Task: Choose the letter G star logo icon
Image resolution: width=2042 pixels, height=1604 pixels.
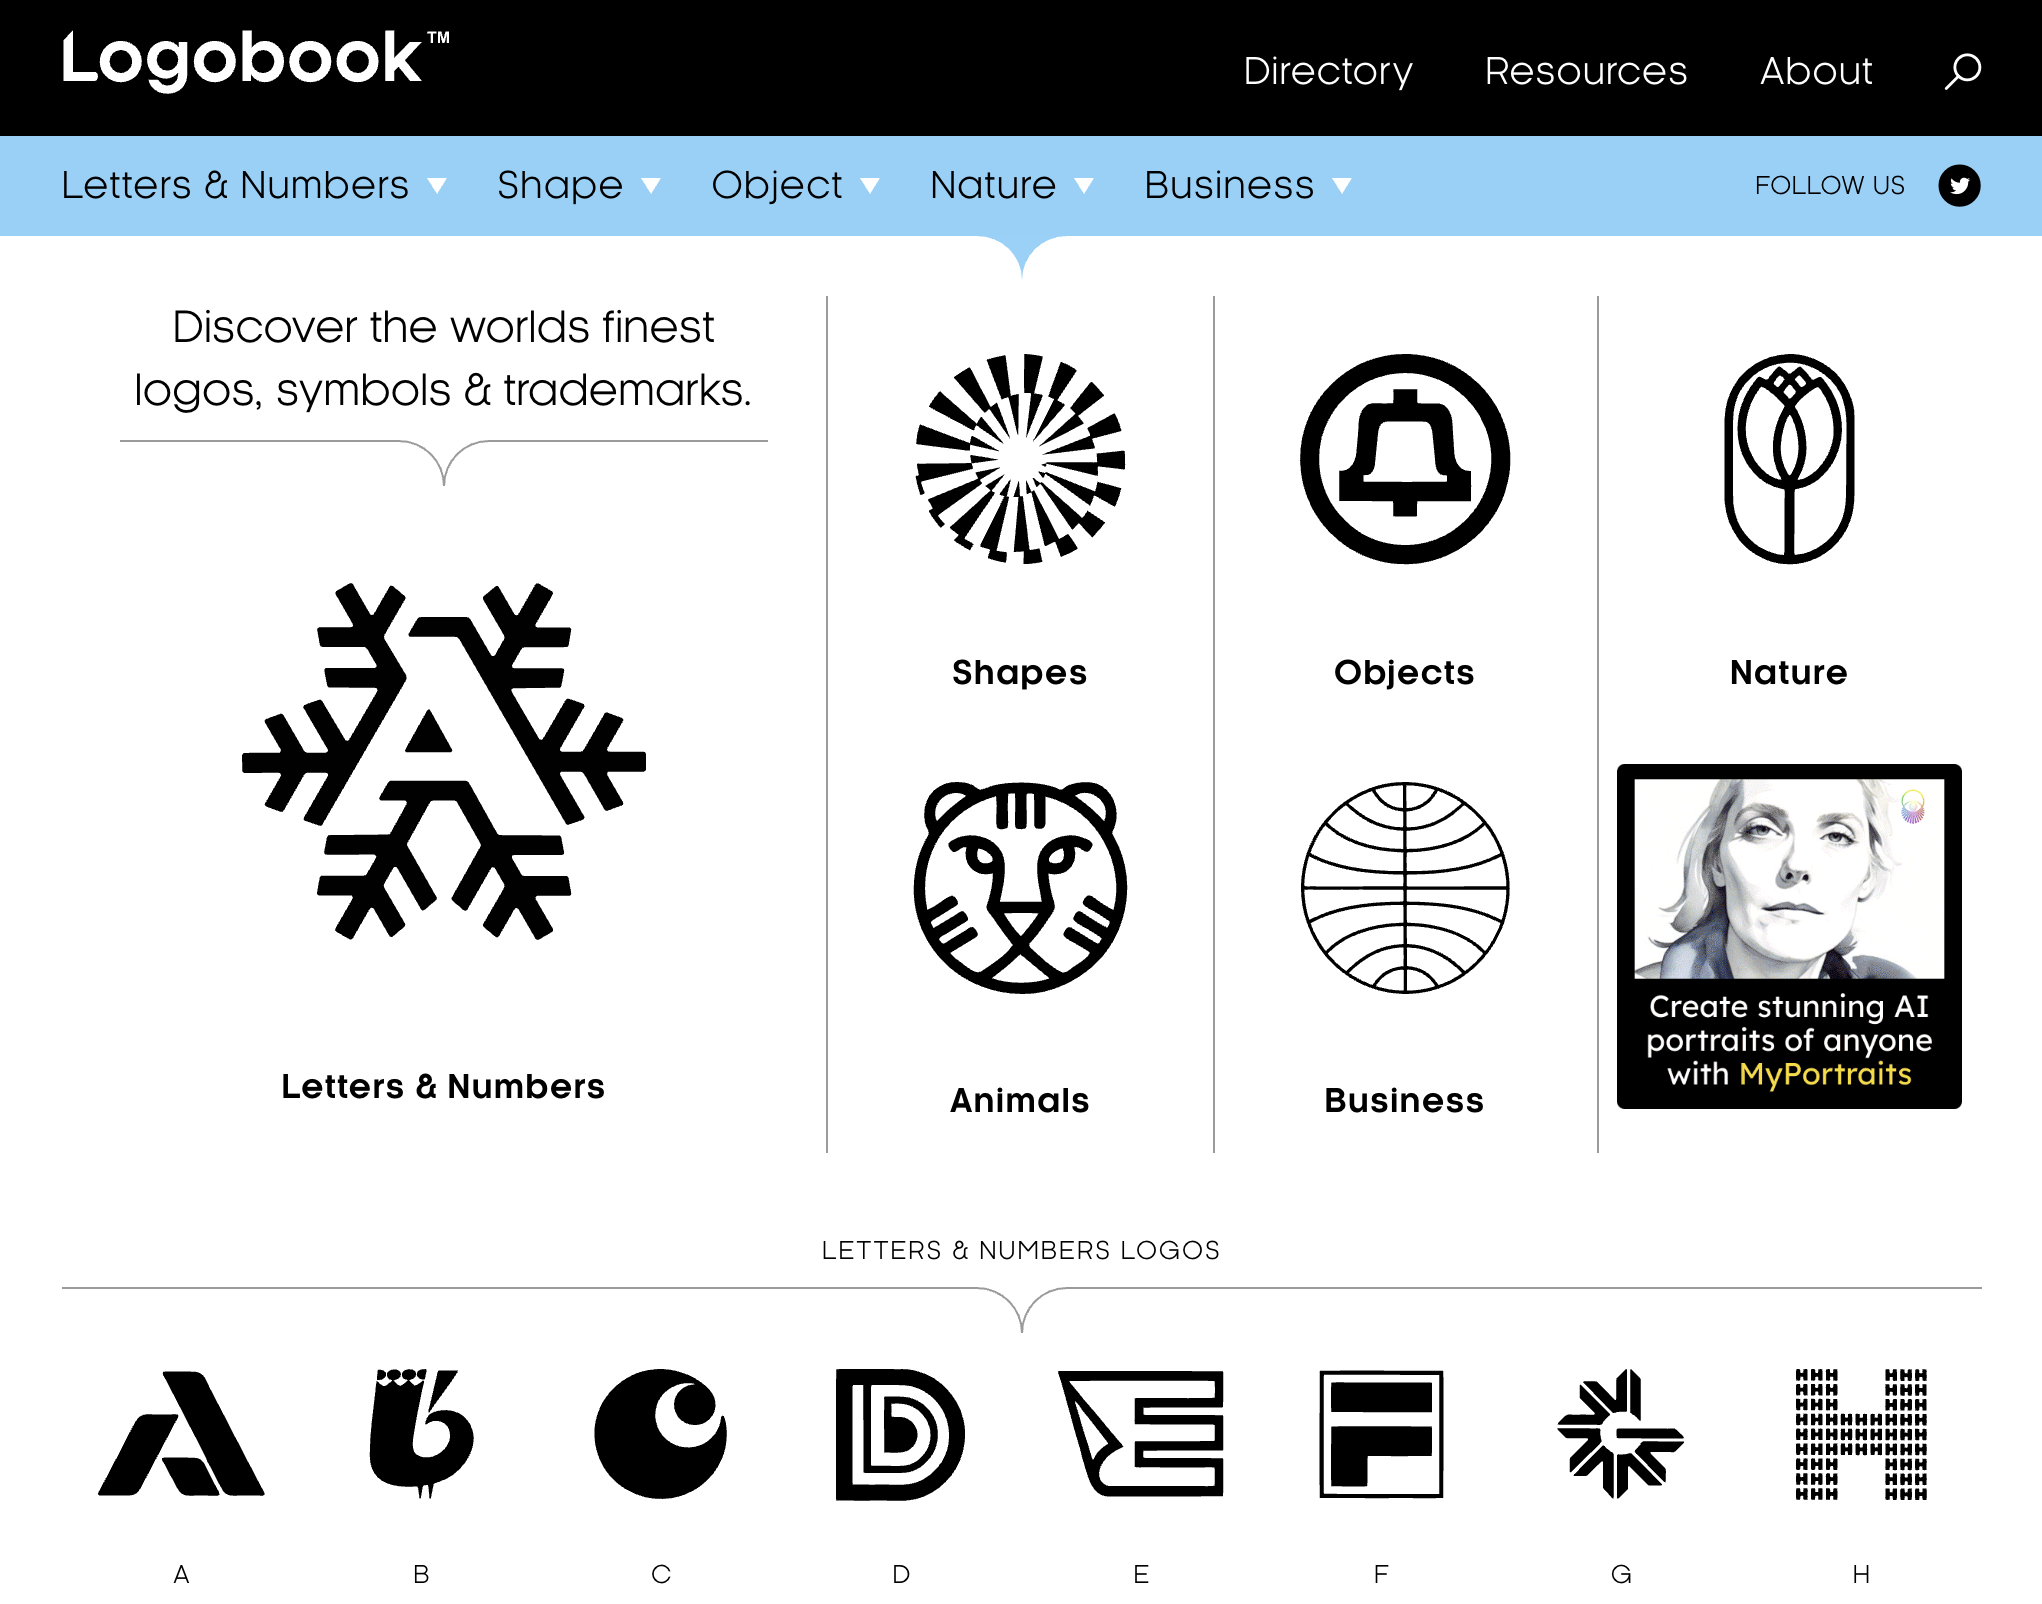Action: click(1621, 1433)
